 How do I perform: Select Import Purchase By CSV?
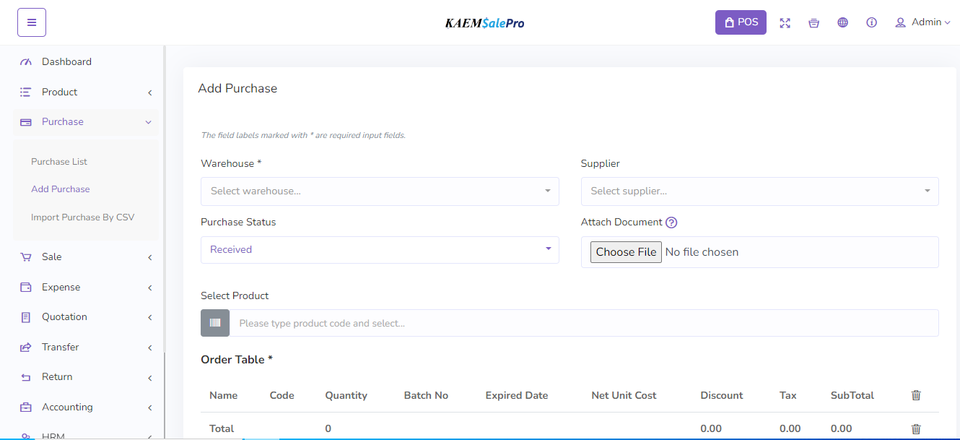tap(82, 217)
